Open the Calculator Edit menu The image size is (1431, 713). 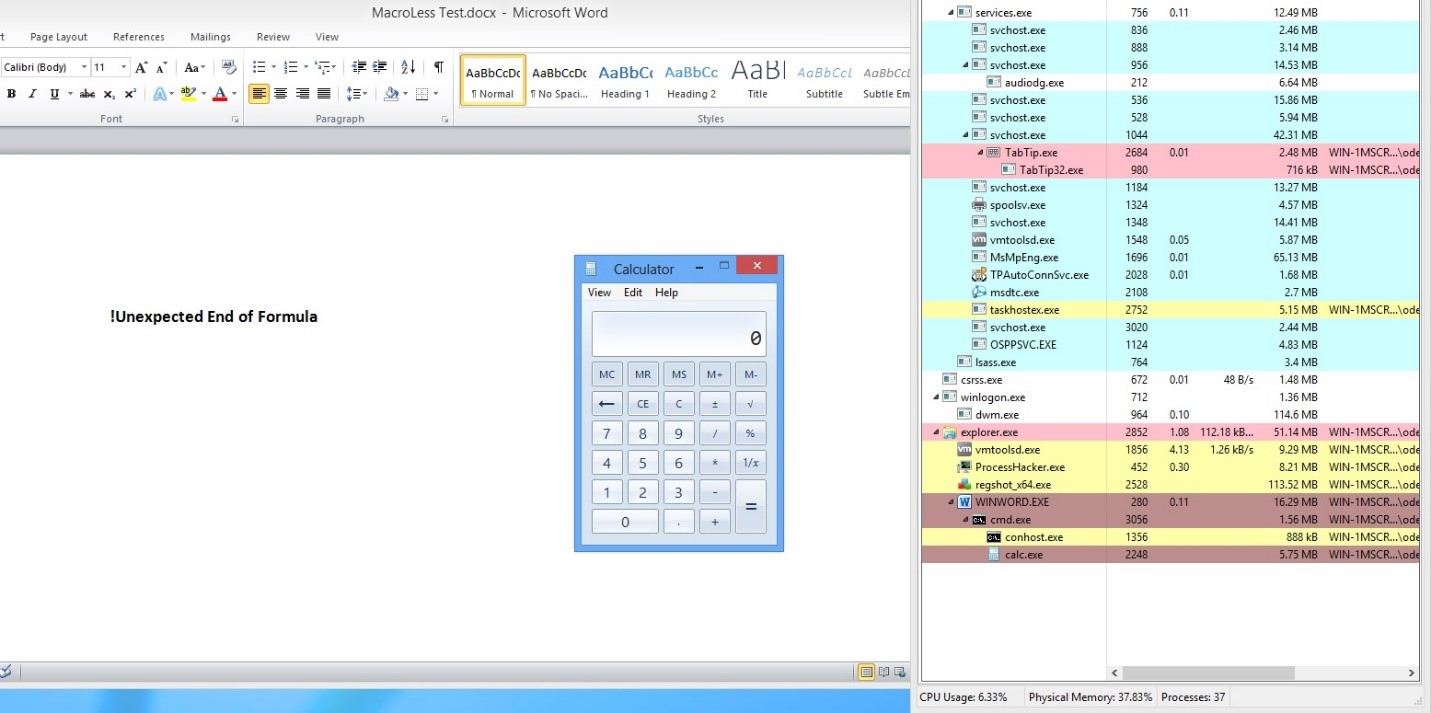coord(633,293)
